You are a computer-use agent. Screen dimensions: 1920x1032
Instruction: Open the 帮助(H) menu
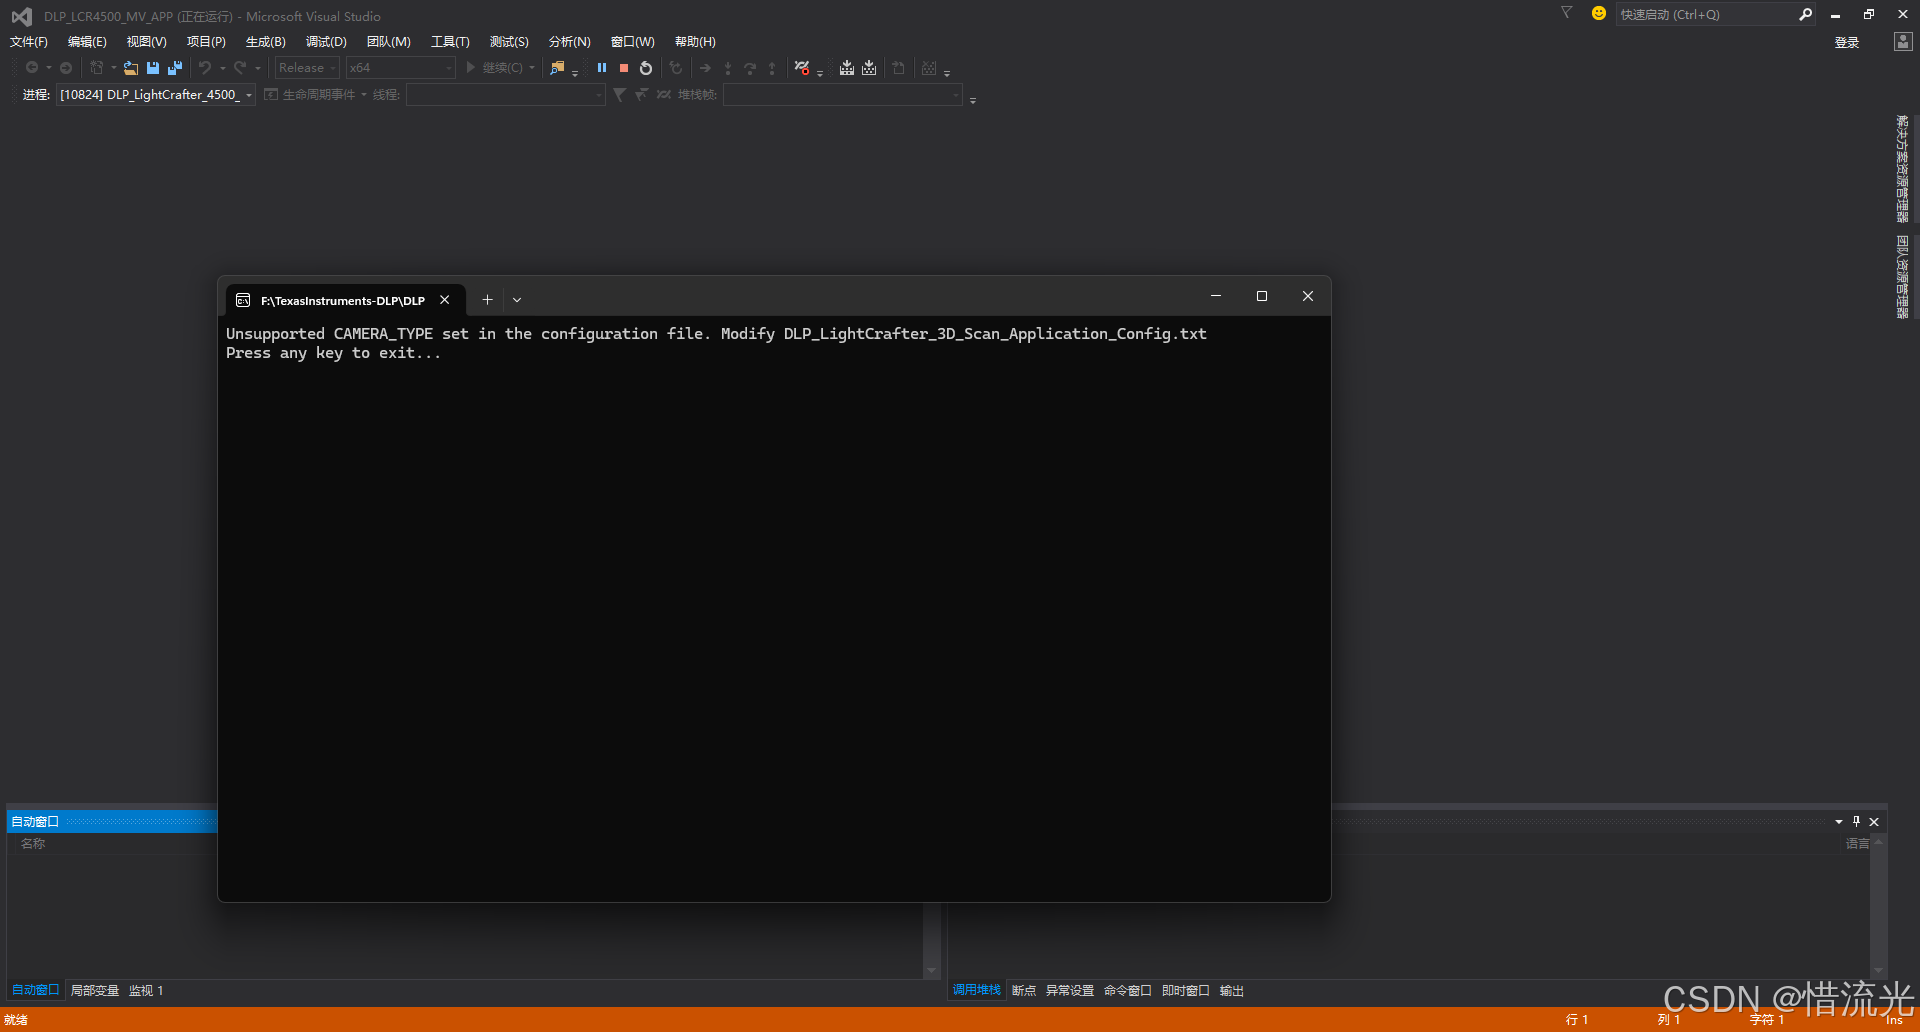[x=695, y=42]
